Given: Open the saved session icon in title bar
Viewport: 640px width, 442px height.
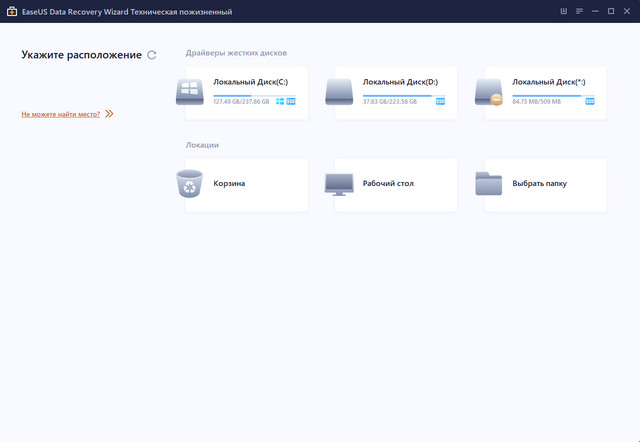Looking at the screenshot, I should click(x=564, y=11).
